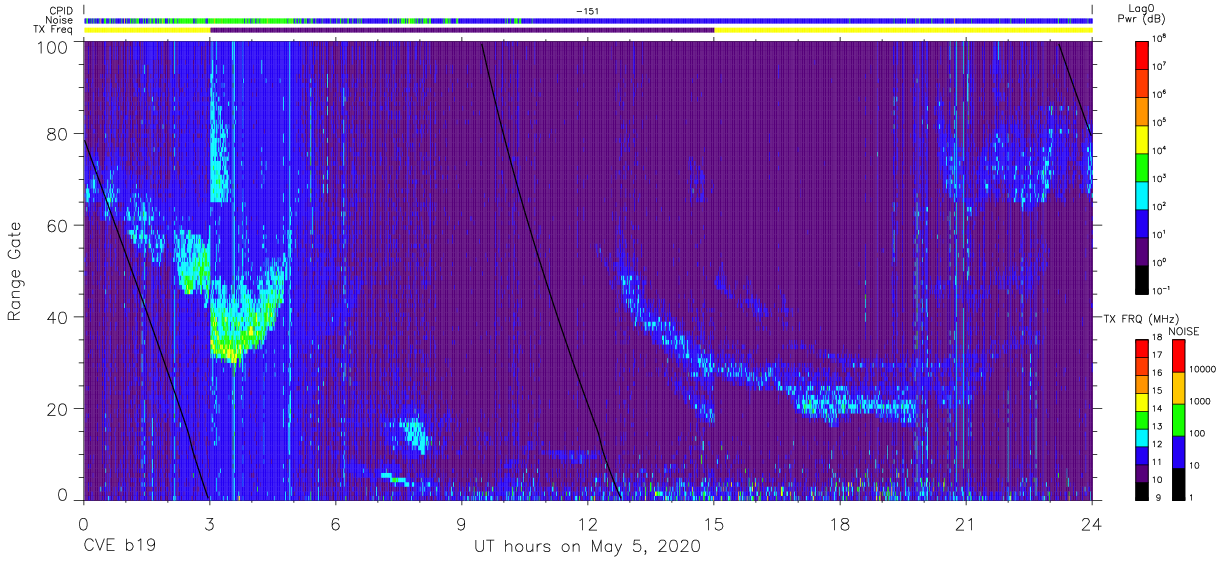
Task: Click the 10000 label on the noise legend
Action: (x=1201, y=368)
